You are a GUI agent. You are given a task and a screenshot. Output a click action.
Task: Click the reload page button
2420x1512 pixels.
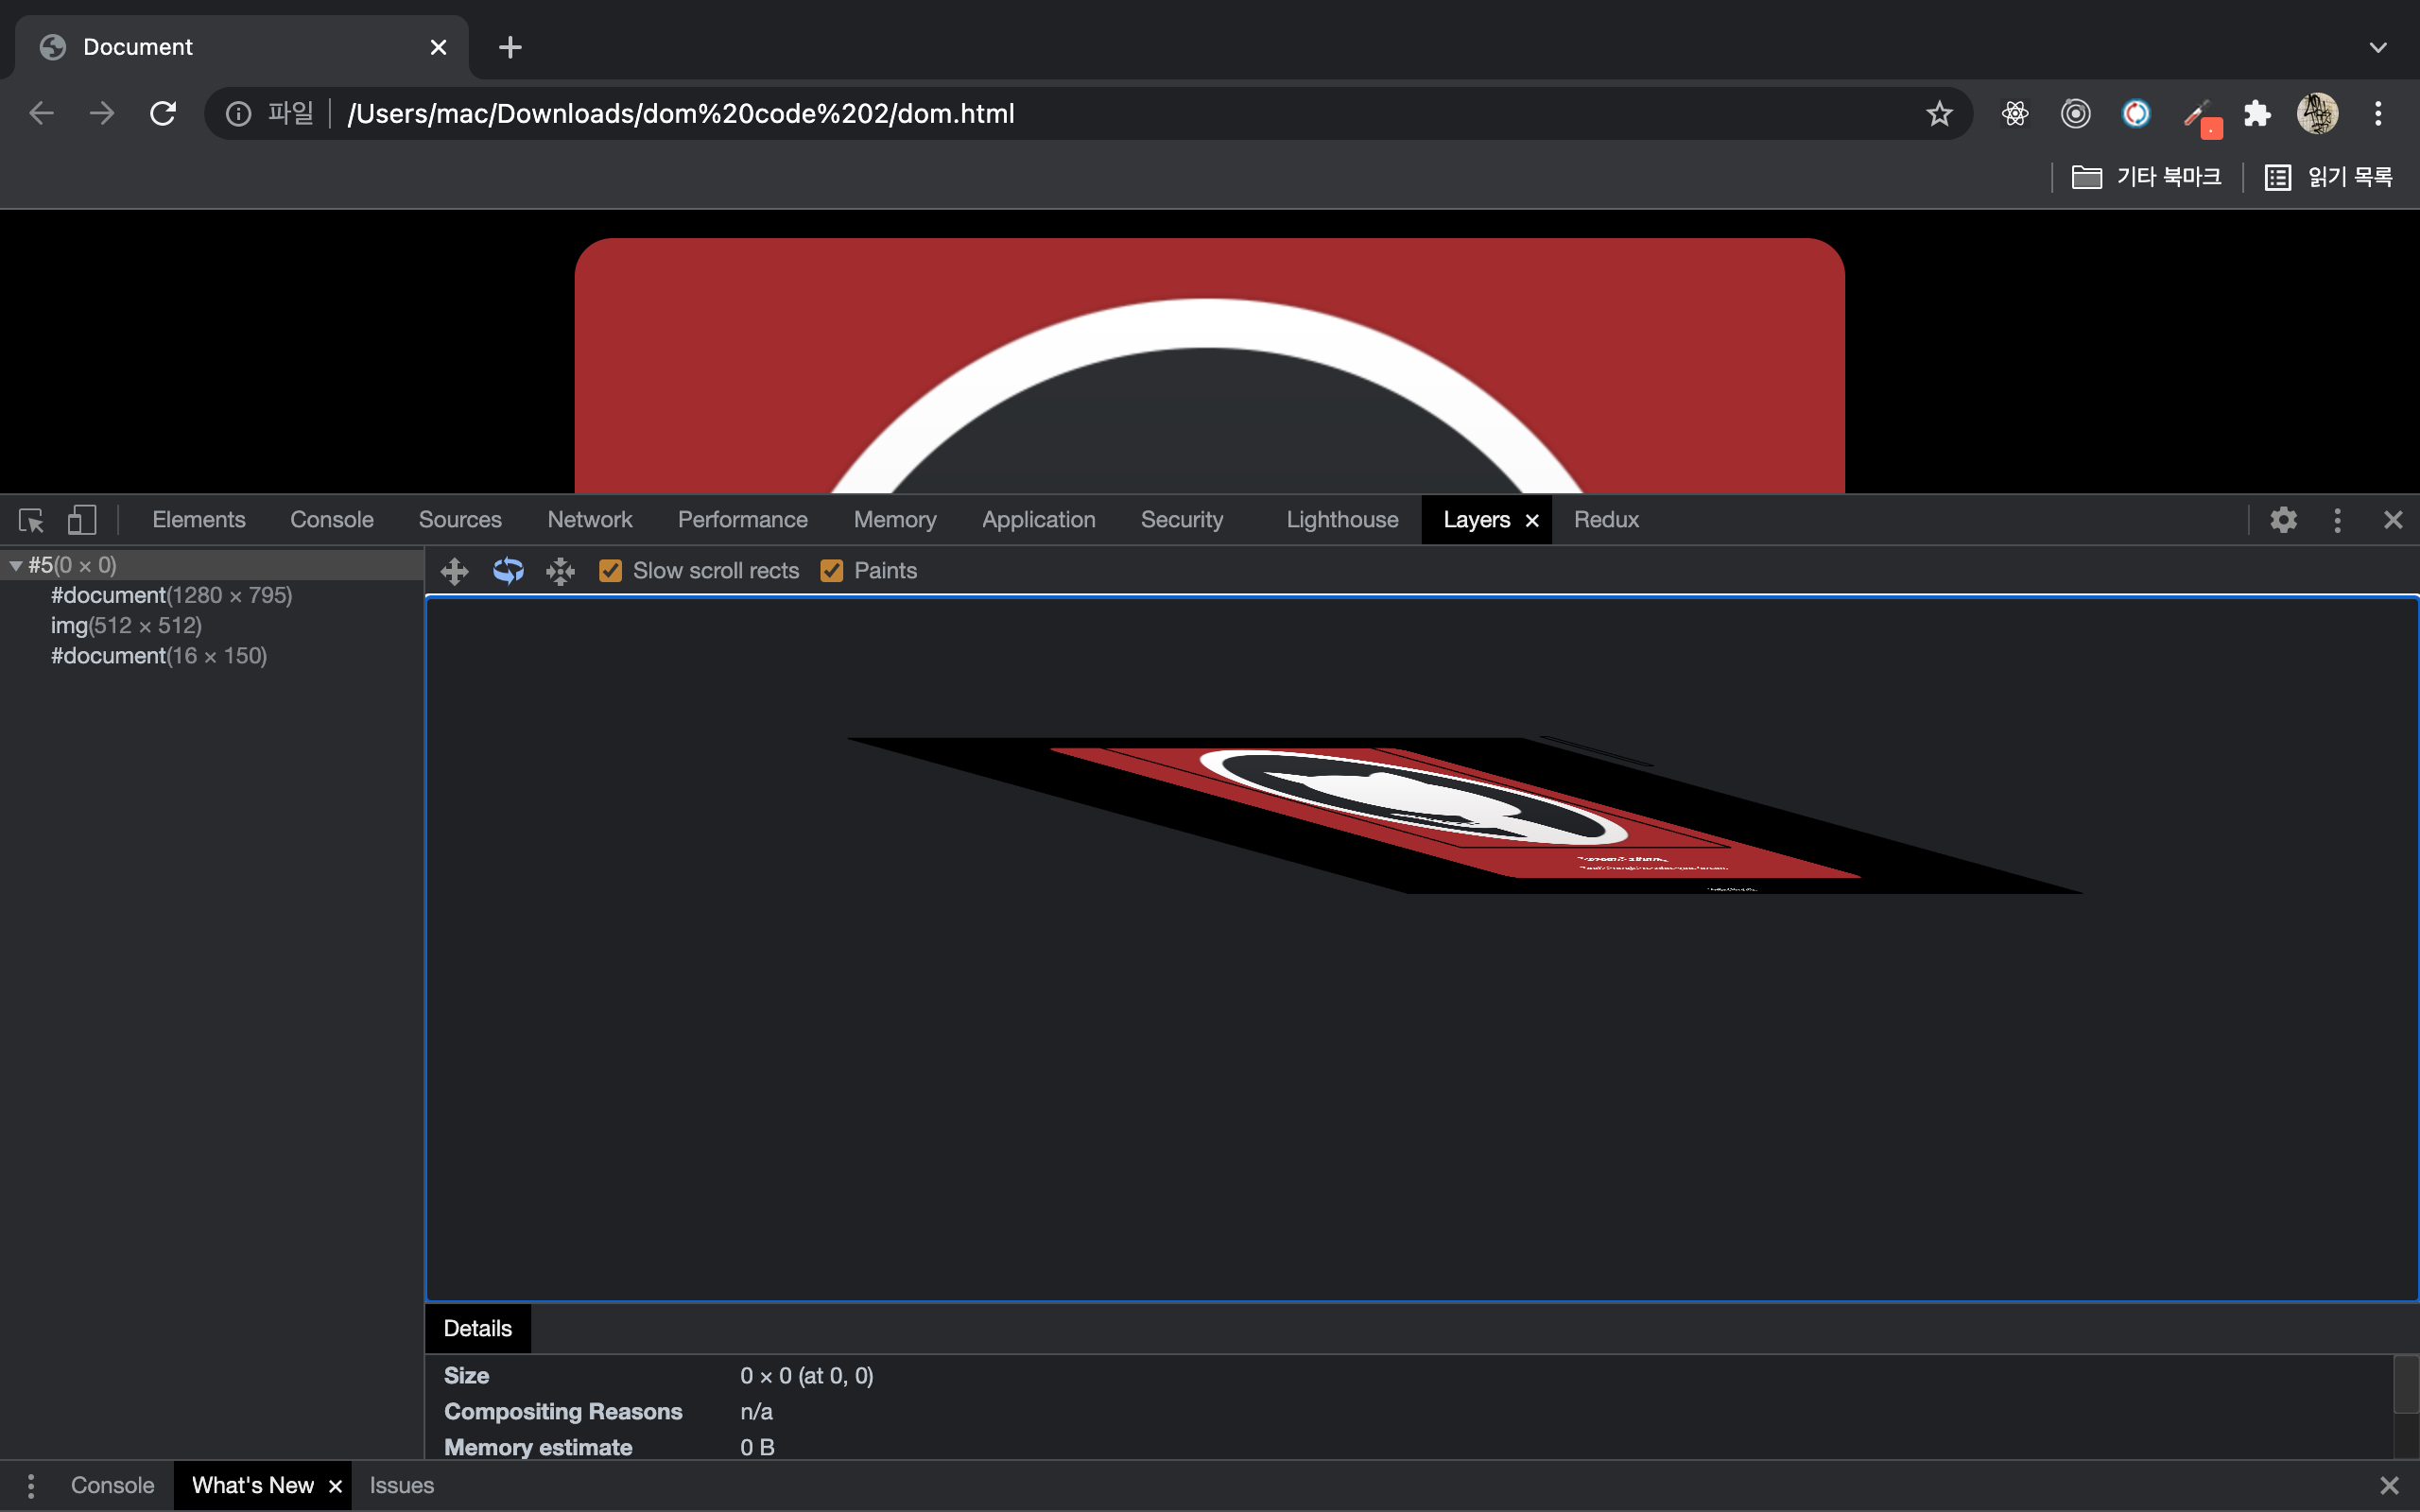pos(163,113)
